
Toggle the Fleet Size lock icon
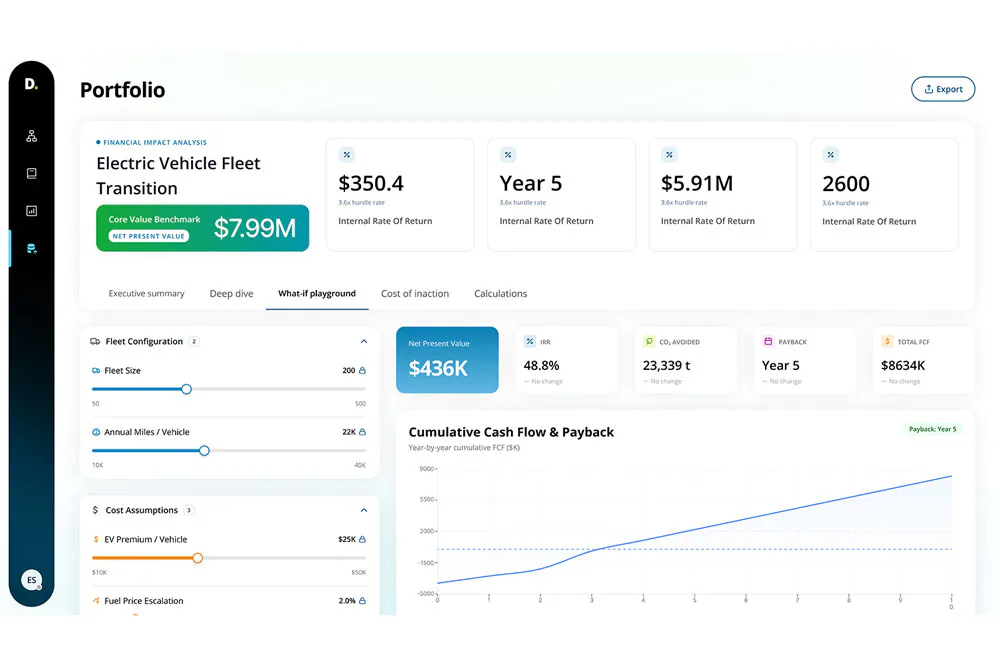pos(362,370)
